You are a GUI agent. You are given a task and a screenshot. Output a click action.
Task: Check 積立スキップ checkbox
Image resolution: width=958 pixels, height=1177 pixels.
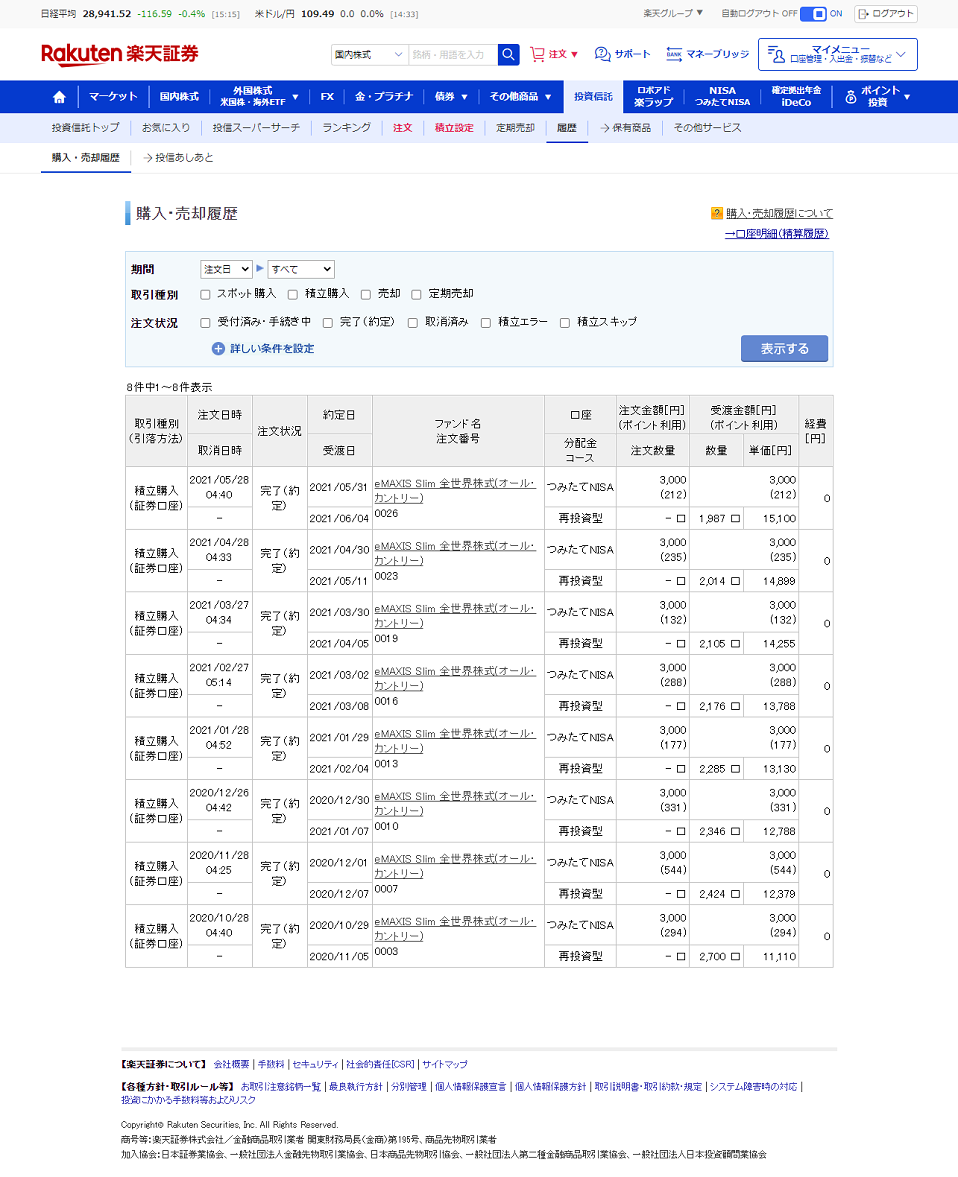(x=565, y=323)
